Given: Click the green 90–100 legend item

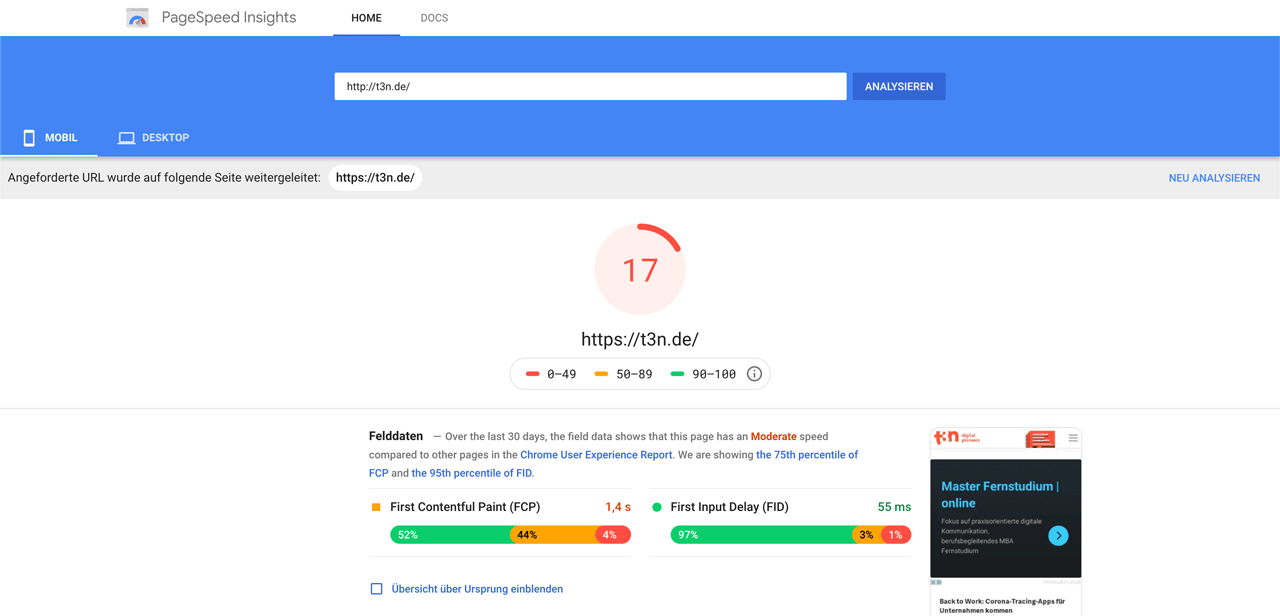Looking at the screenshot, I should (x=703, y=374).
